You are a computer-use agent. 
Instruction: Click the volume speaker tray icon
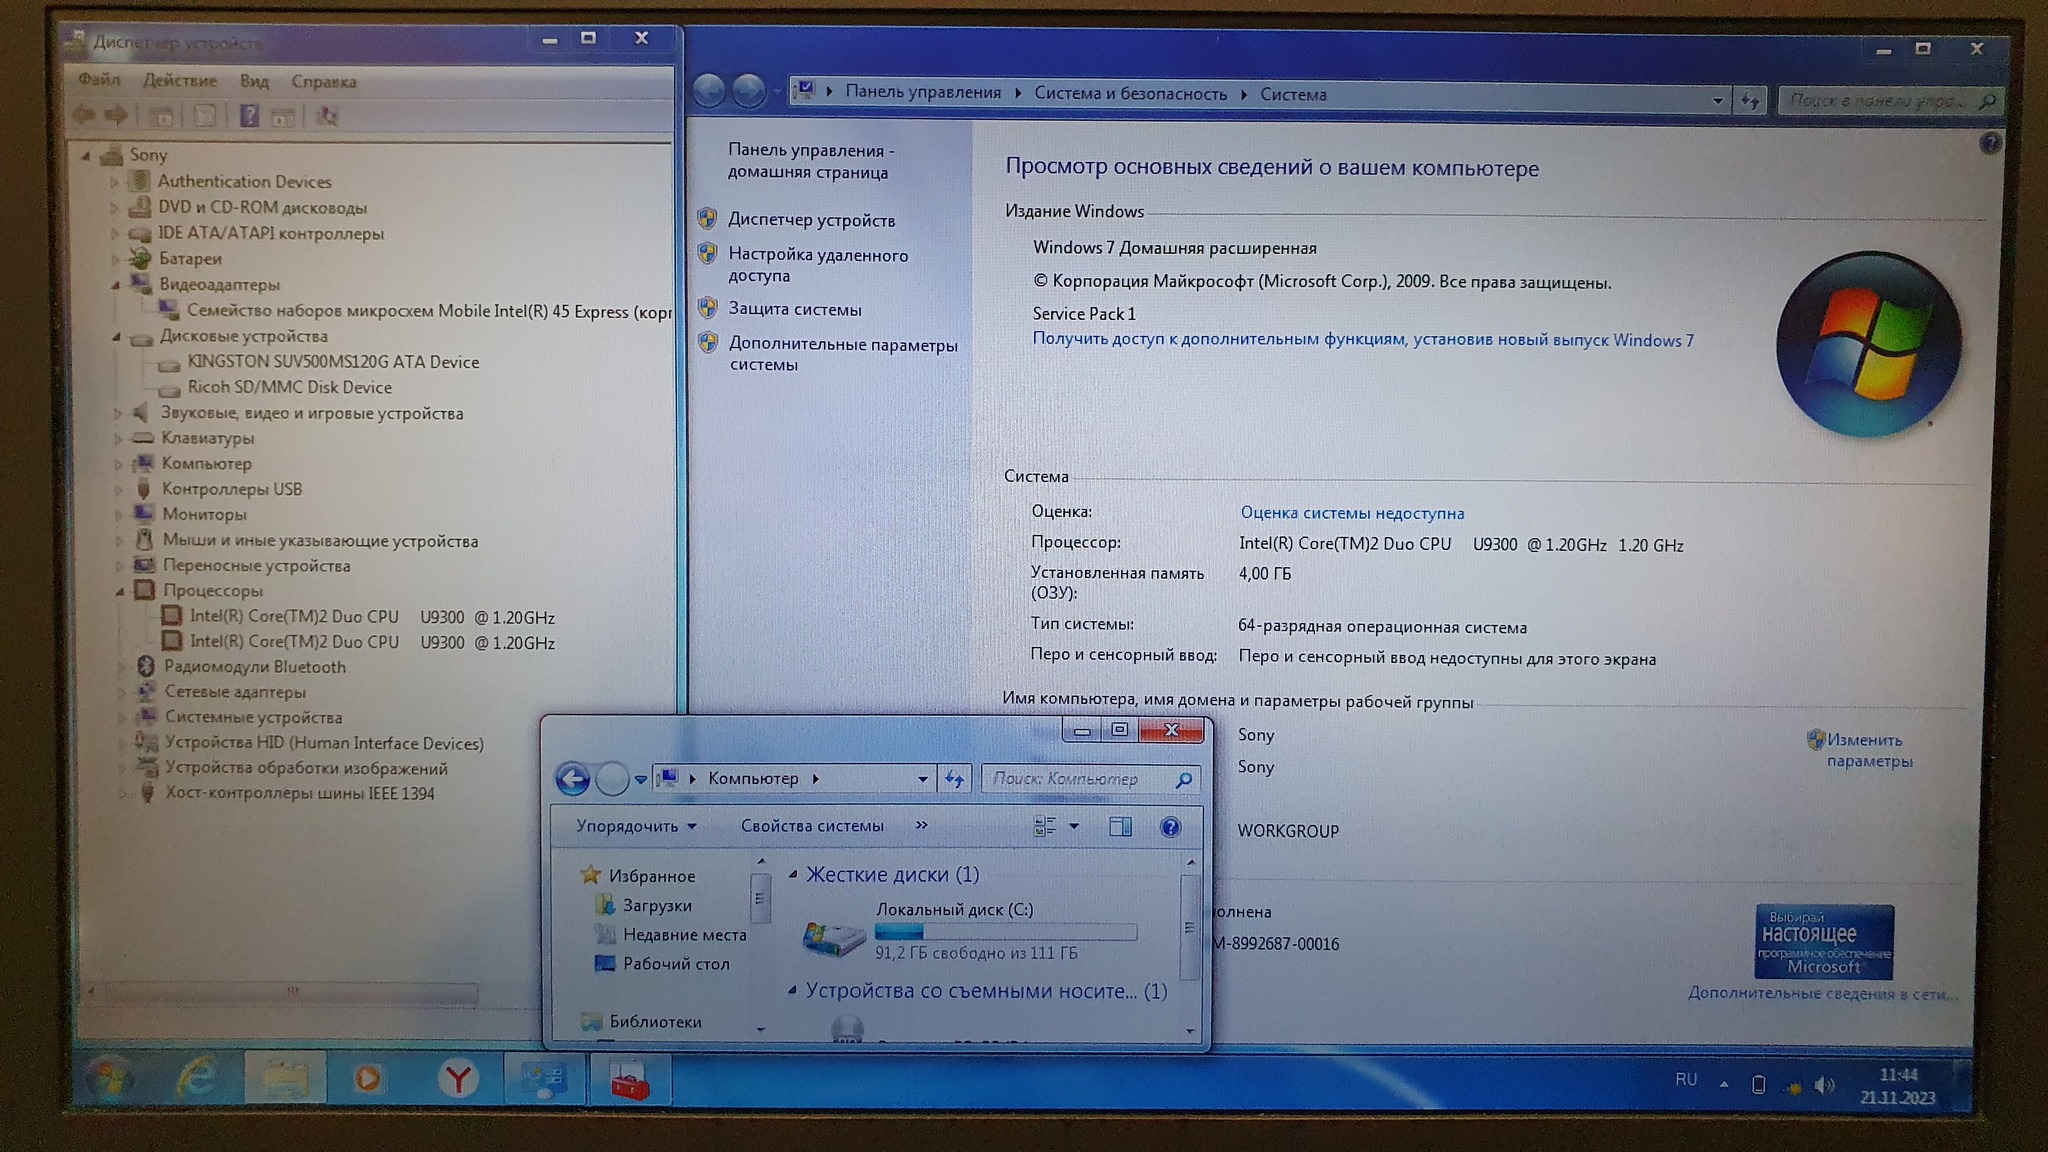coord(1824,1085)
